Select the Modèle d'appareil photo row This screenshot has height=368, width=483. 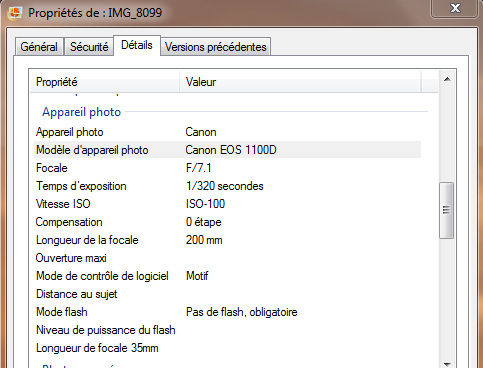[227, 150]
